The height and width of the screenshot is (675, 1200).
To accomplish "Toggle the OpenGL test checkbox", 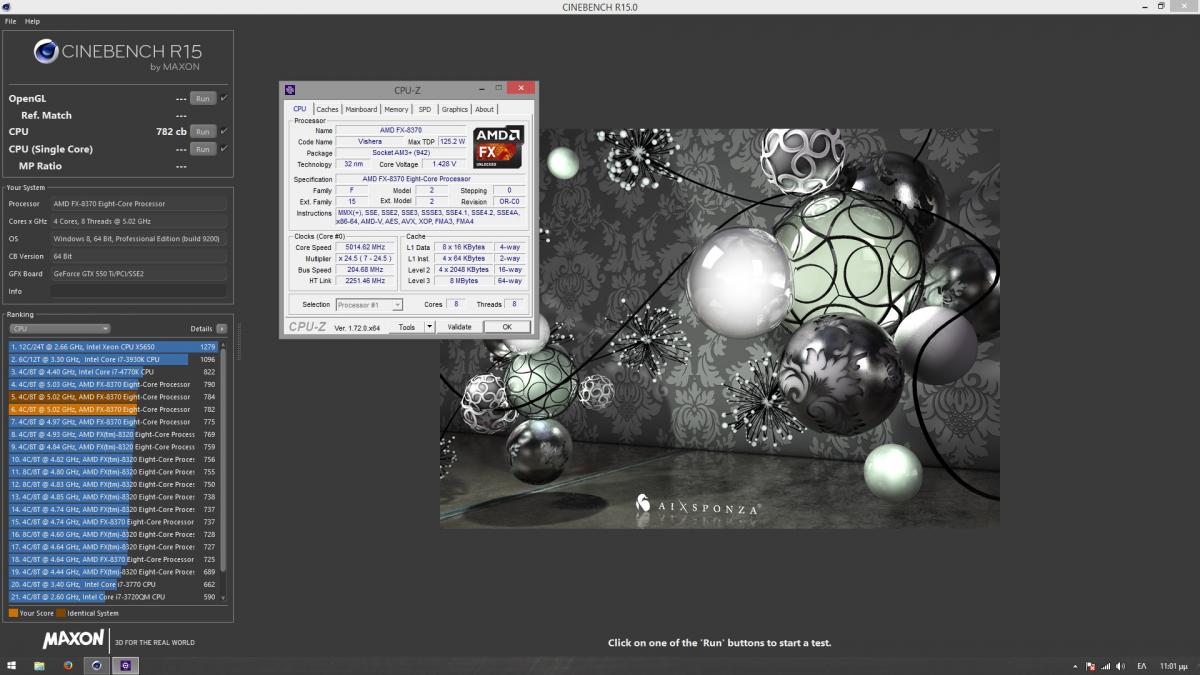I will point(224,98).
